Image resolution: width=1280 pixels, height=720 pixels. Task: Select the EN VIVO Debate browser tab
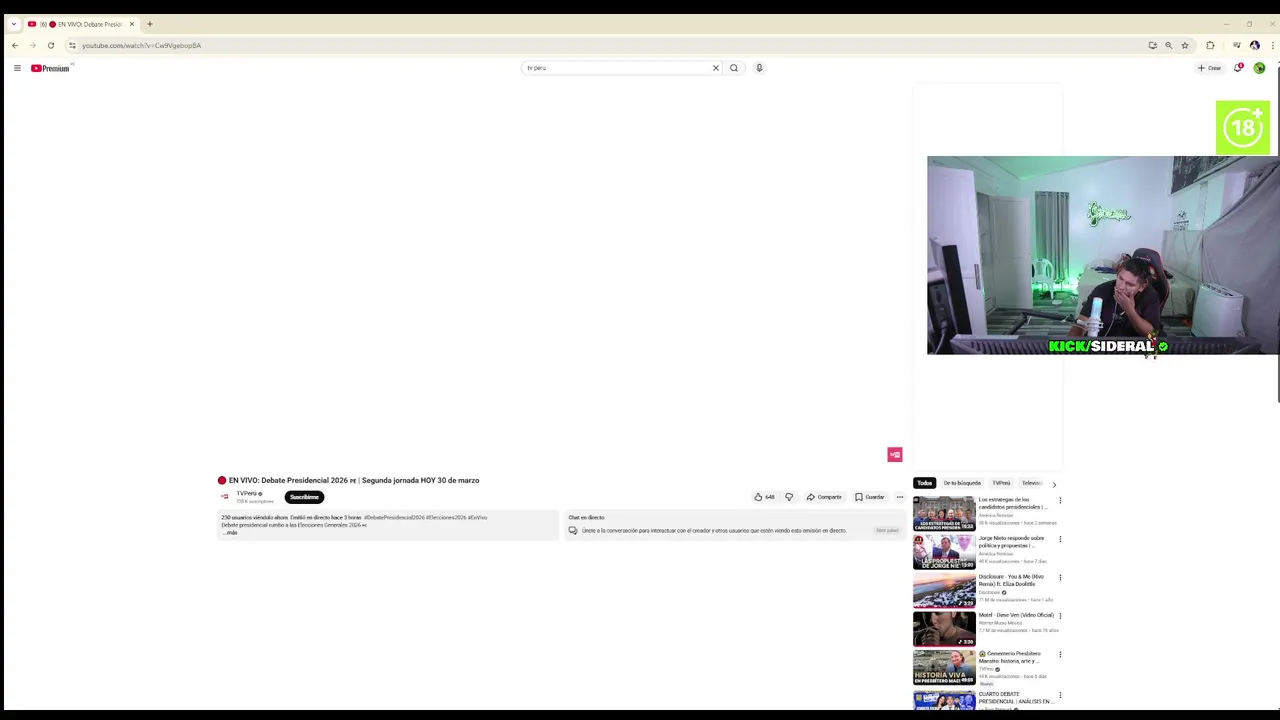(80, 24)
